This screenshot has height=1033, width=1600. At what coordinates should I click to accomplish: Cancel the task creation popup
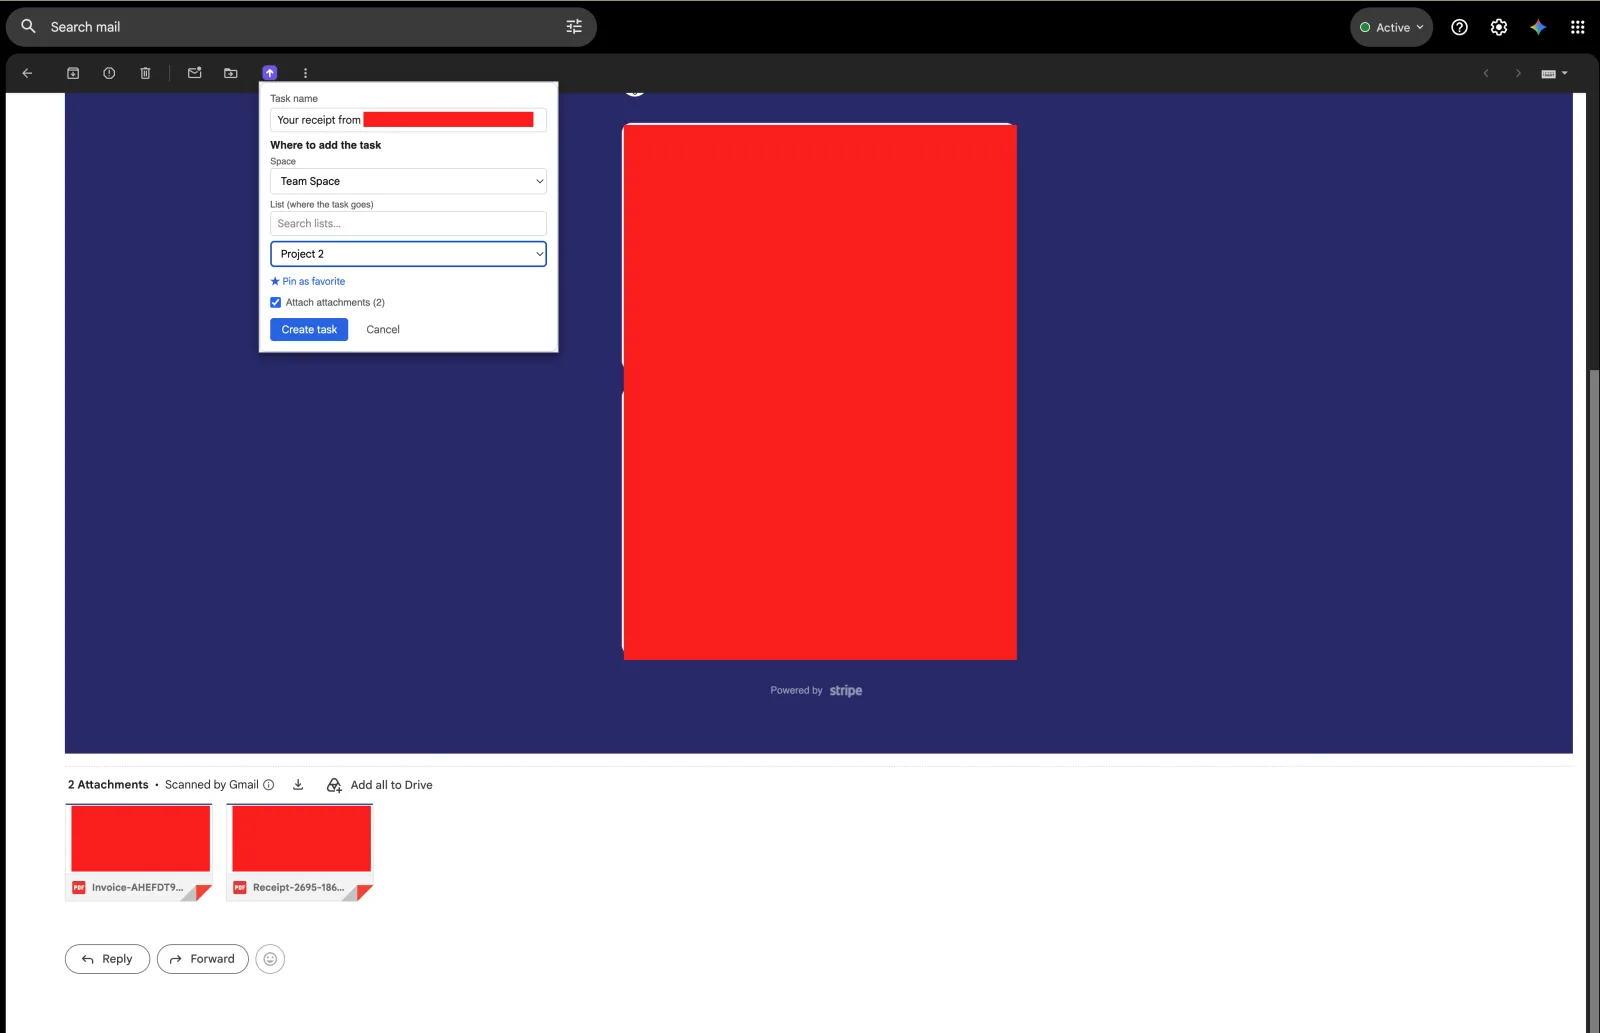(x=383, y=329)
